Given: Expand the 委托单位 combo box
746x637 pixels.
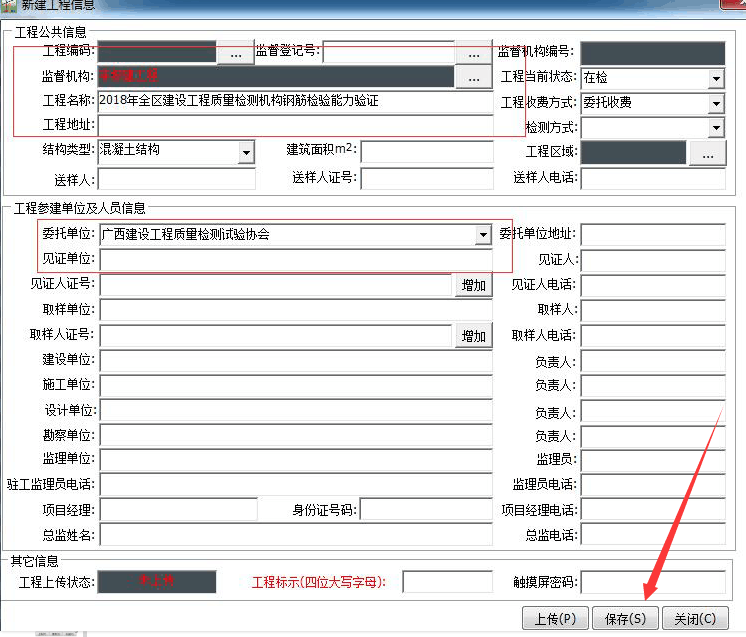Looking at the screenshot, I should [483, 235].
